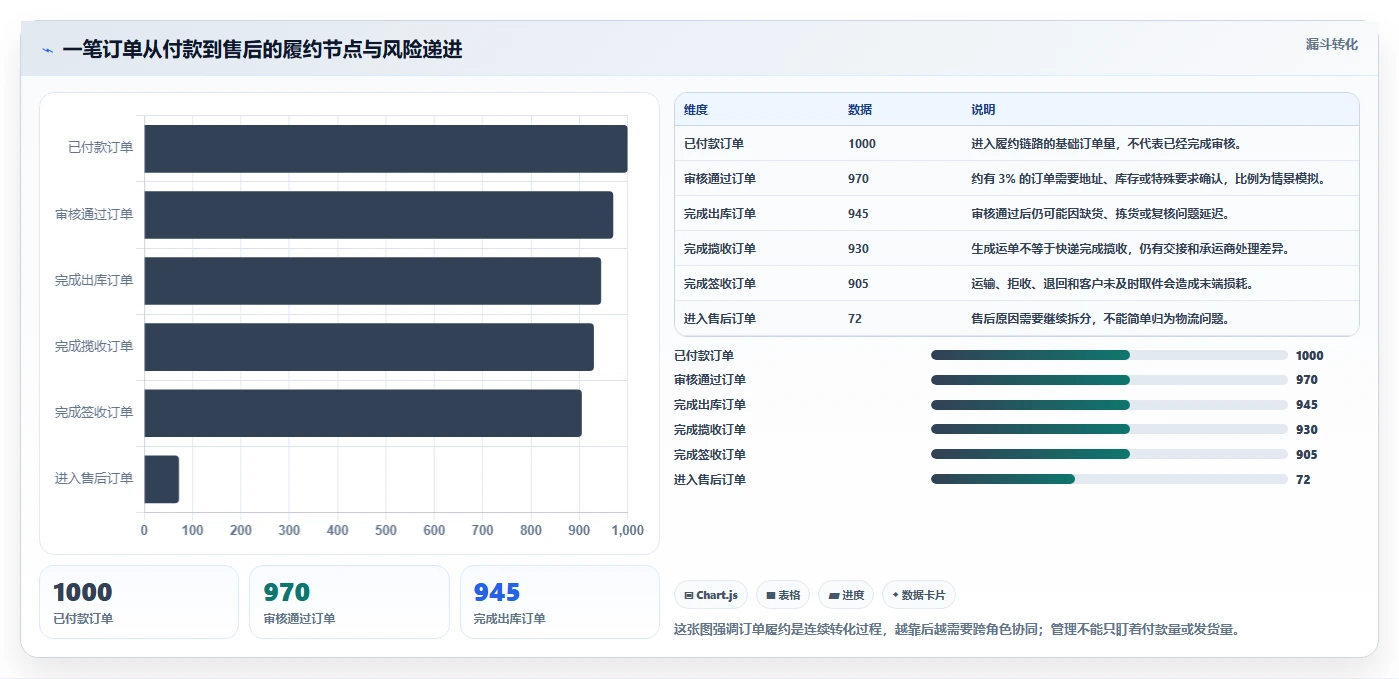Viewport: 1399px width, 679px height.
Task: Click the table data value 945
Action: point(858,214)
